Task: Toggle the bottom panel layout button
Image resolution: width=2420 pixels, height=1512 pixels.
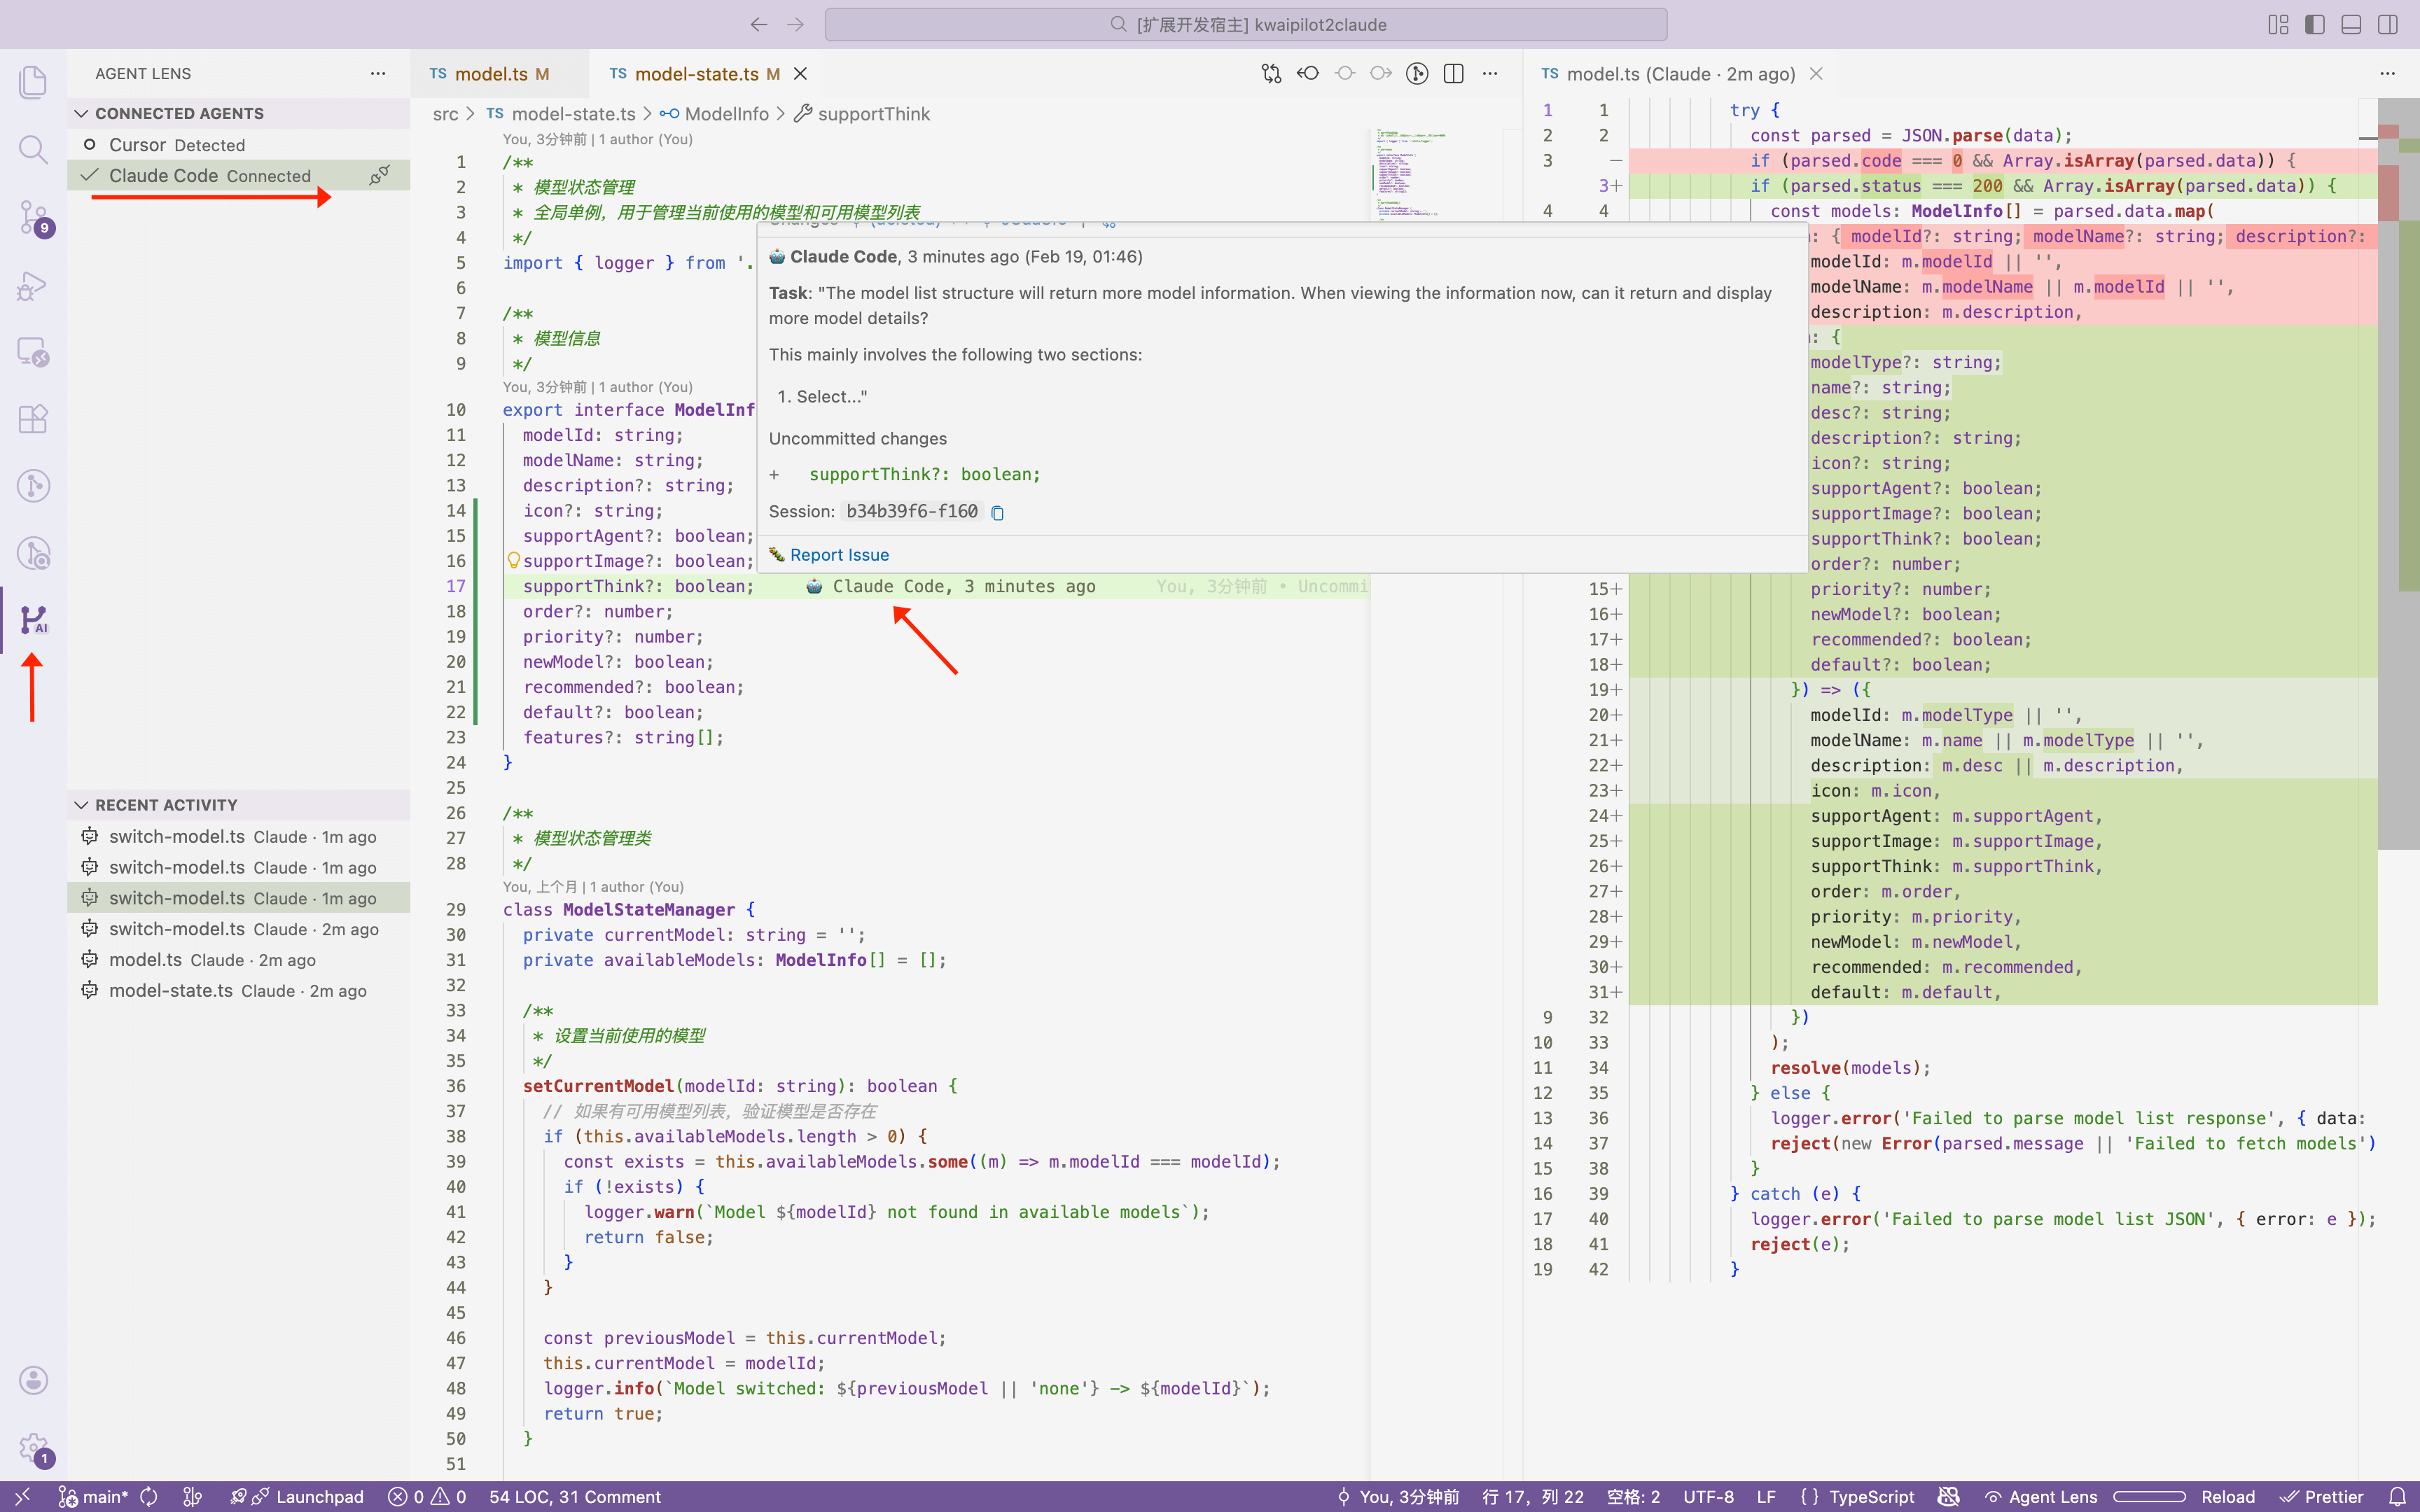Action: (x=2351, y=25)
